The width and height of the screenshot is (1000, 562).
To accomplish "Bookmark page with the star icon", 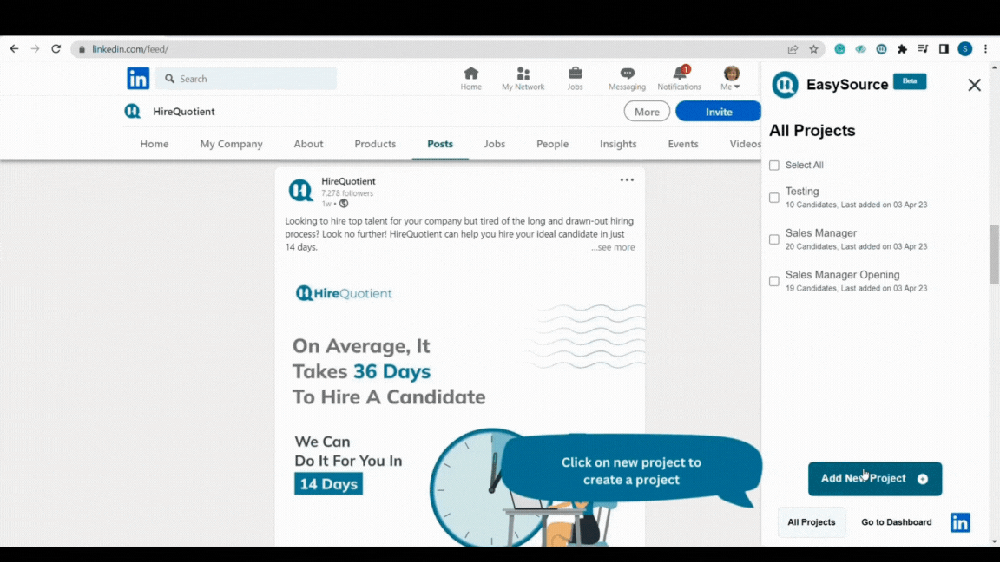I will [814, 49].
